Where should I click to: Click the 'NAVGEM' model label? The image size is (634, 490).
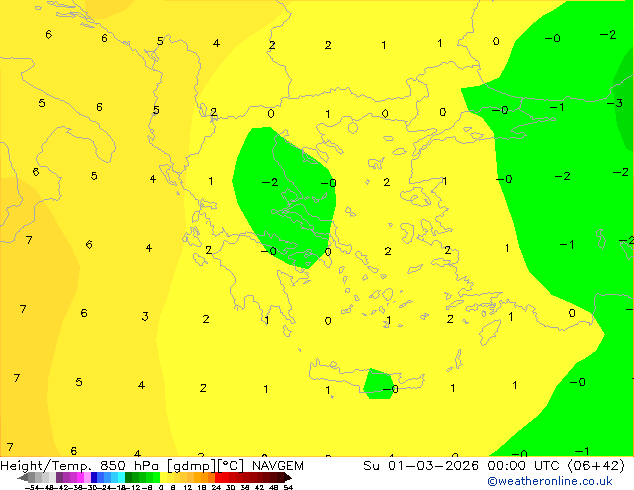pos(278,466)
